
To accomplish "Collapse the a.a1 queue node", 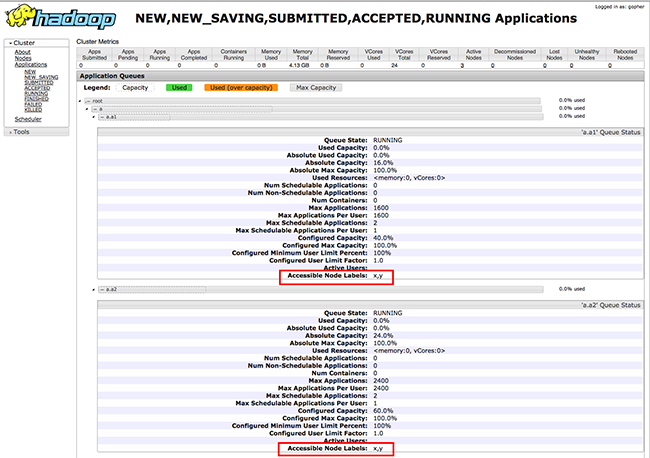I will coord(100,118).
